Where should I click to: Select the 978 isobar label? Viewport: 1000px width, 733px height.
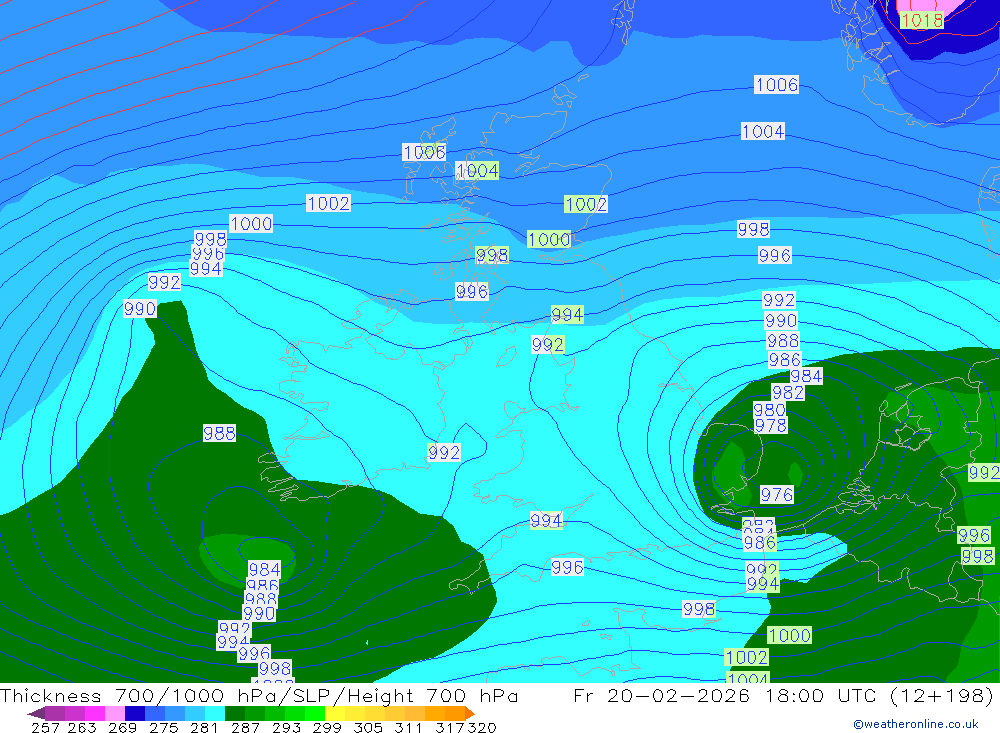coord(771,425)
